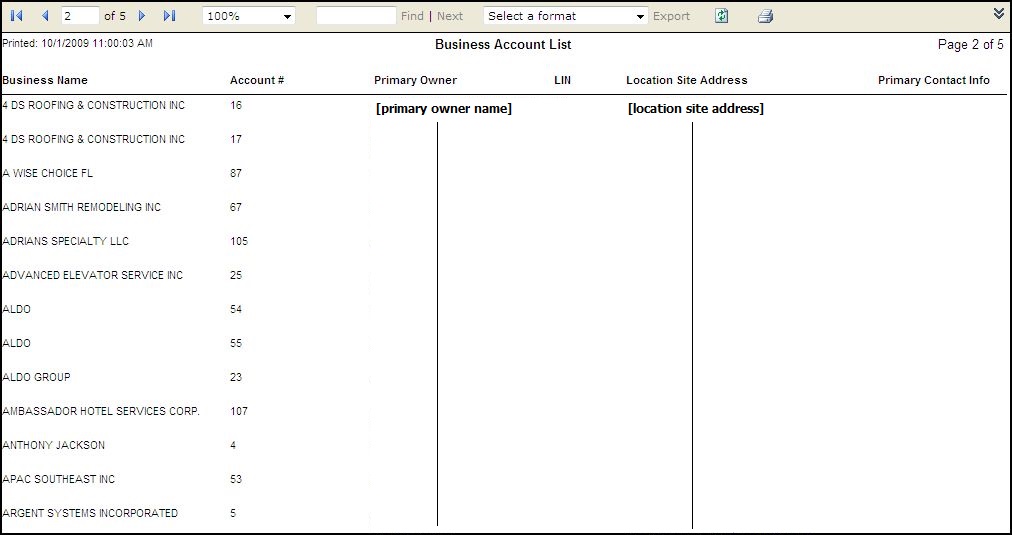The image size is (1012, 535).
Task: Advance to next report page
Action: click(142, 16)
